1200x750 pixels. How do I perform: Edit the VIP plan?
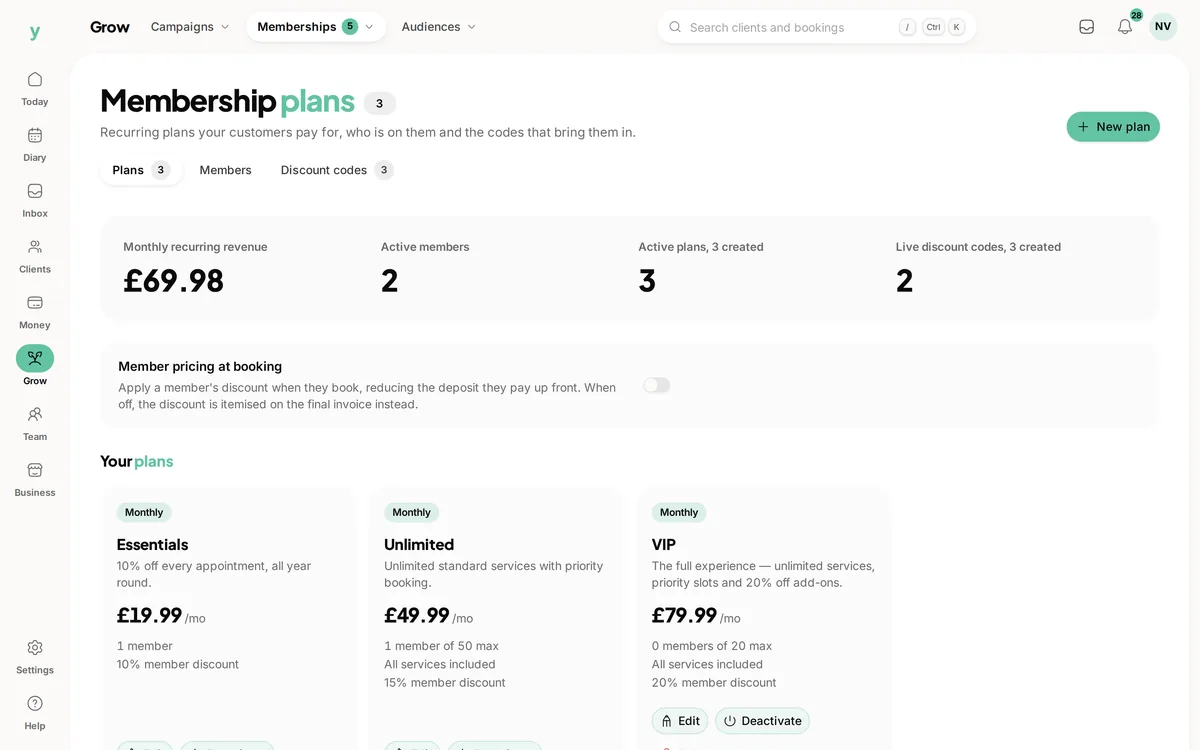click(x=680, y=721)
